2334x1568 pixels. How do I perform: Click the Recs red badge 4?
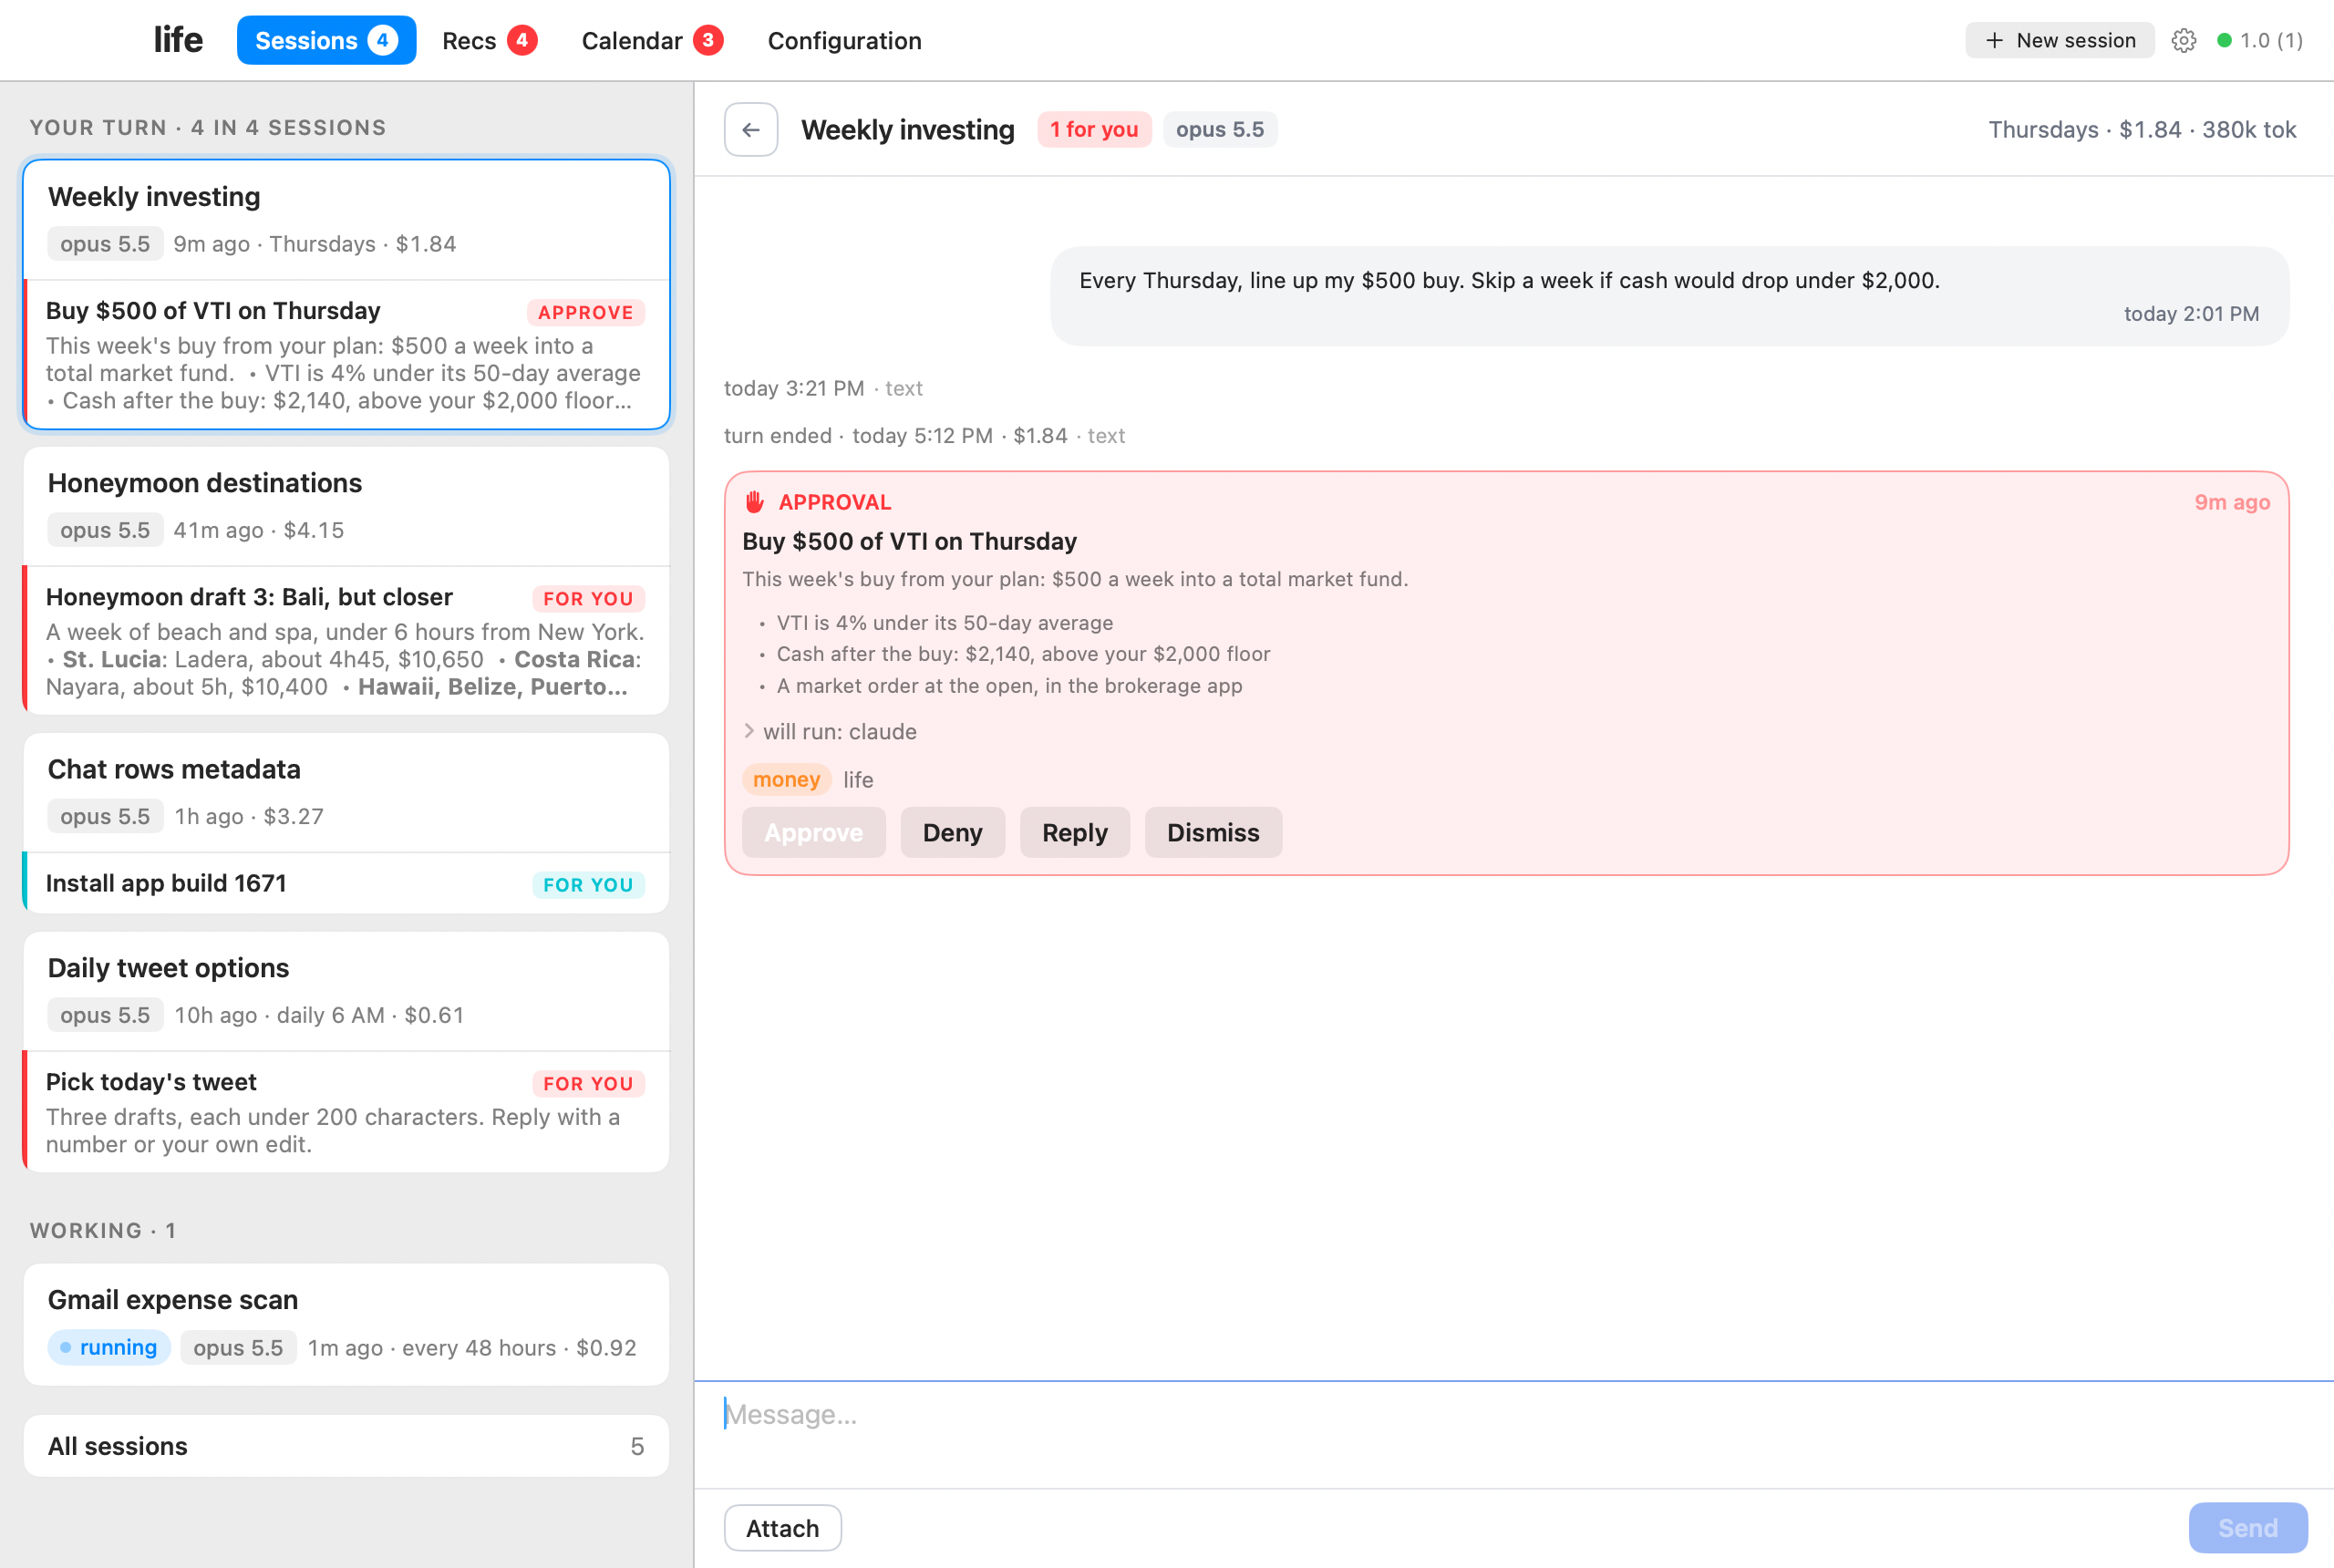coord(522,40)
